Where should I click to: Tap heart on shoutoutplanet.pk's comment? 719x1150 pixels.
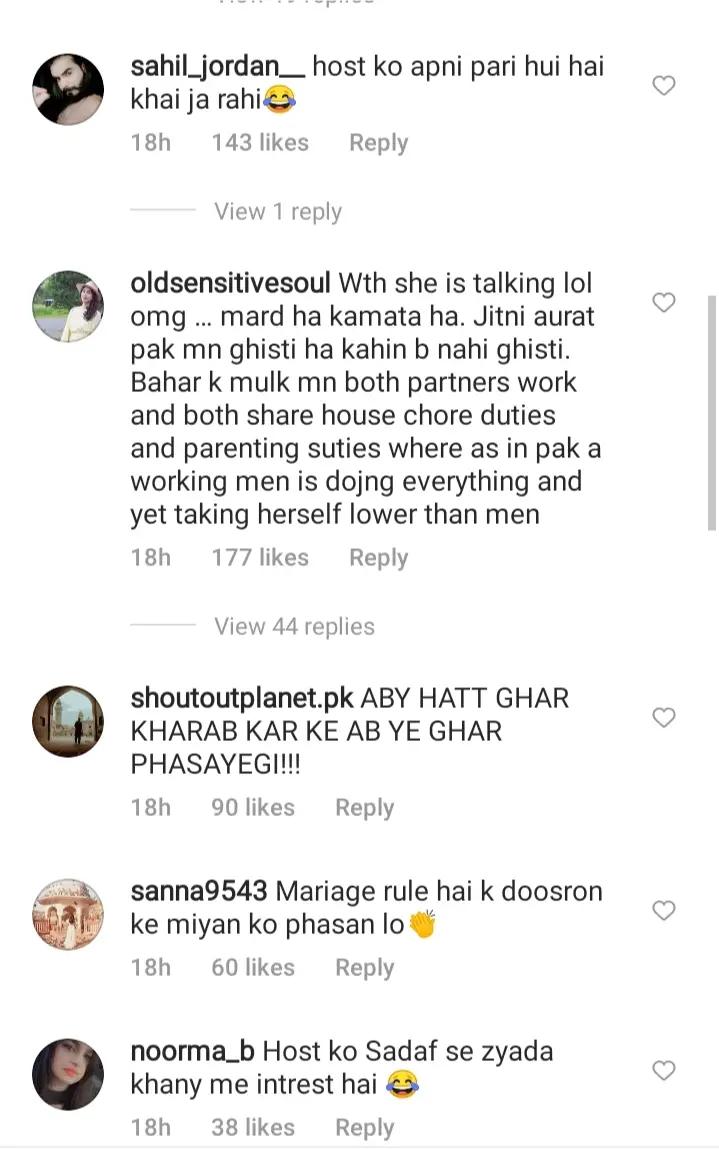[664, 717]
